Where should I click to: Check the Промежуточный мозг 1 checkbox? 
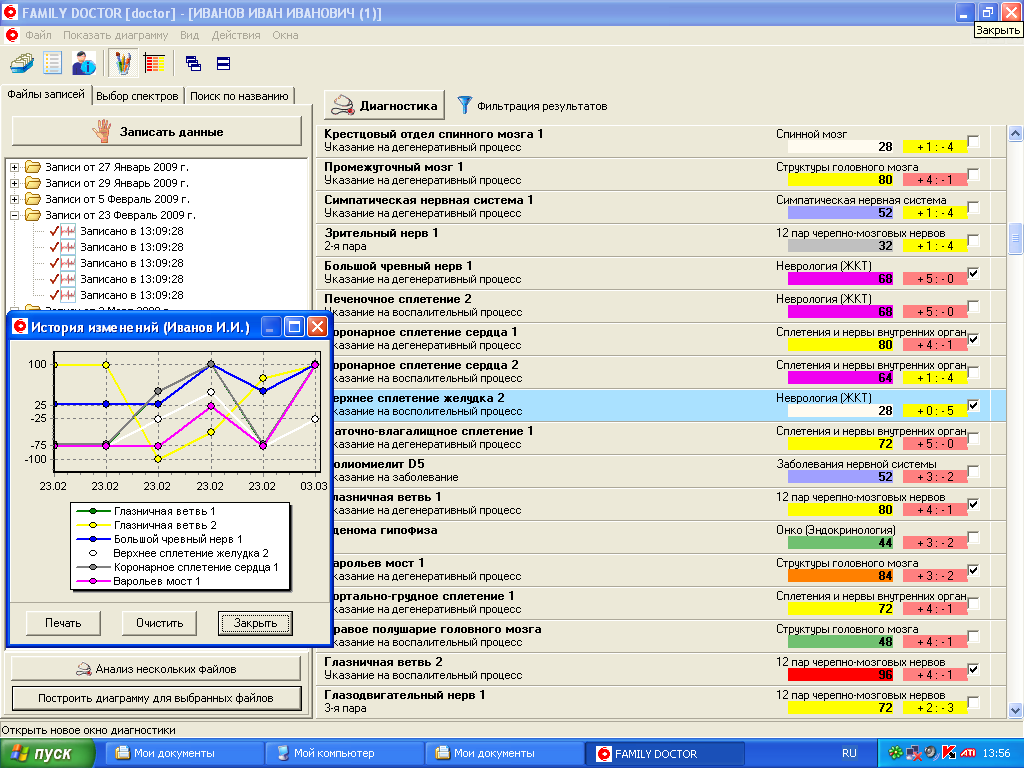point(973,174)
